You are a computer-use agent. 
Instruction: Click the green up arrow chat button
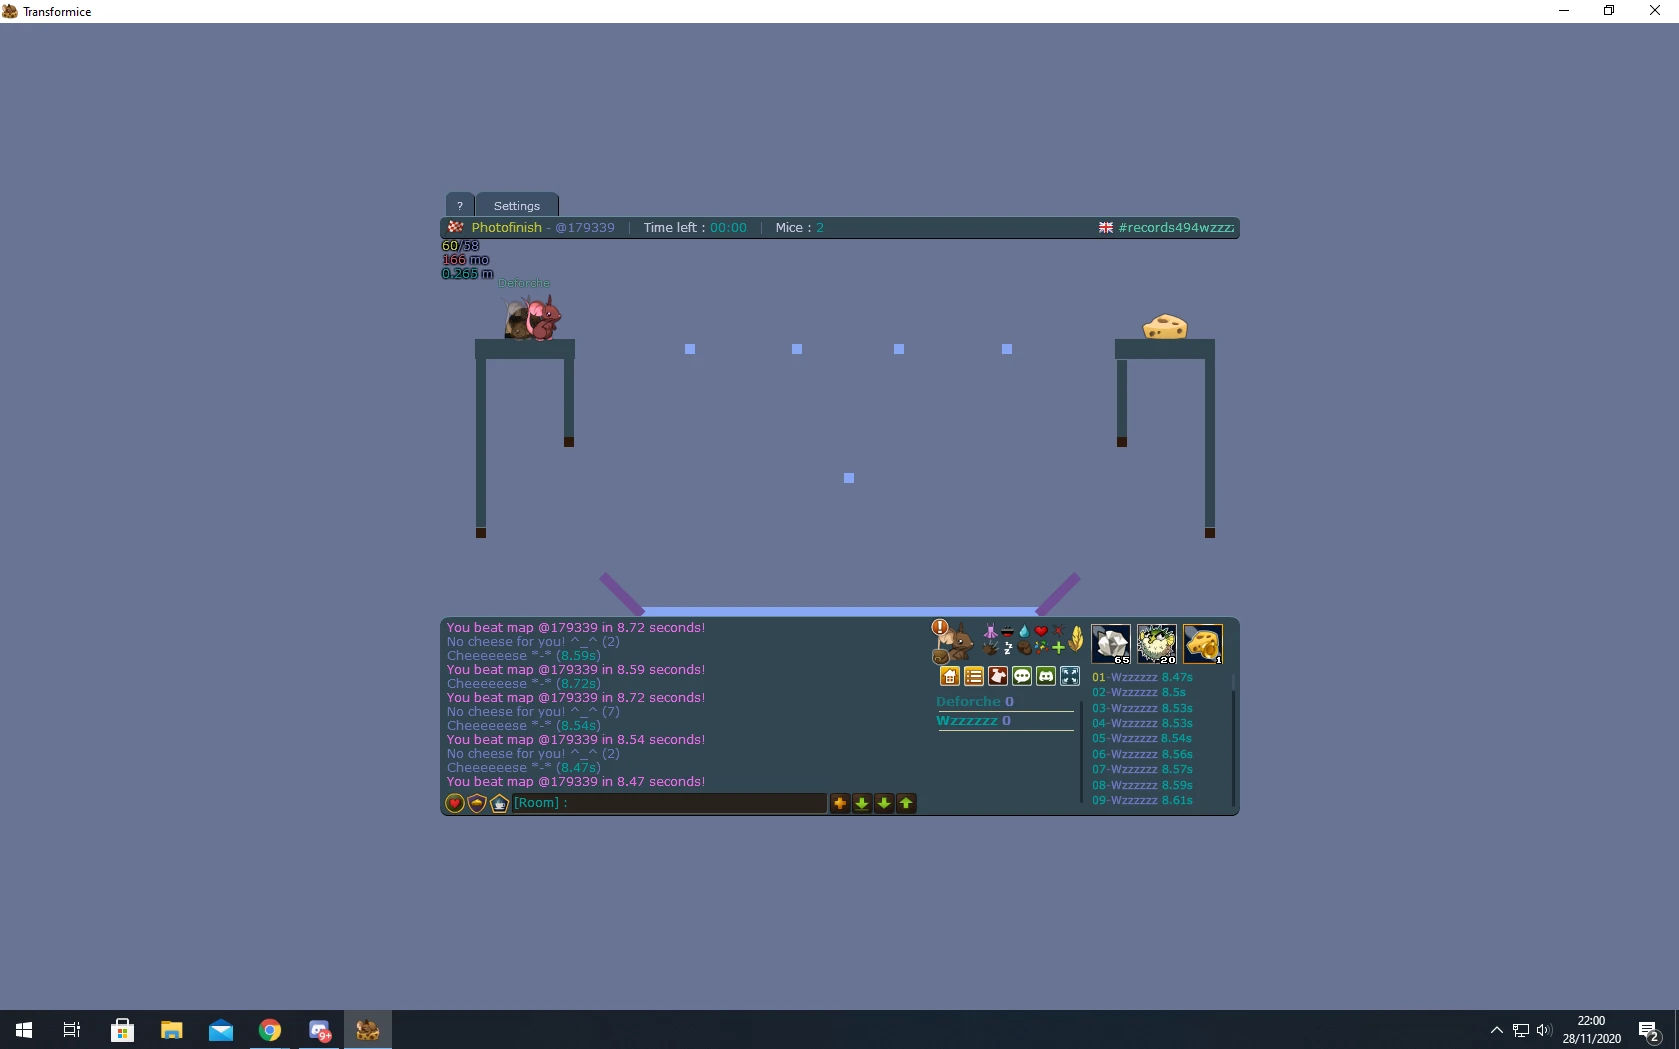click(906, 803)
